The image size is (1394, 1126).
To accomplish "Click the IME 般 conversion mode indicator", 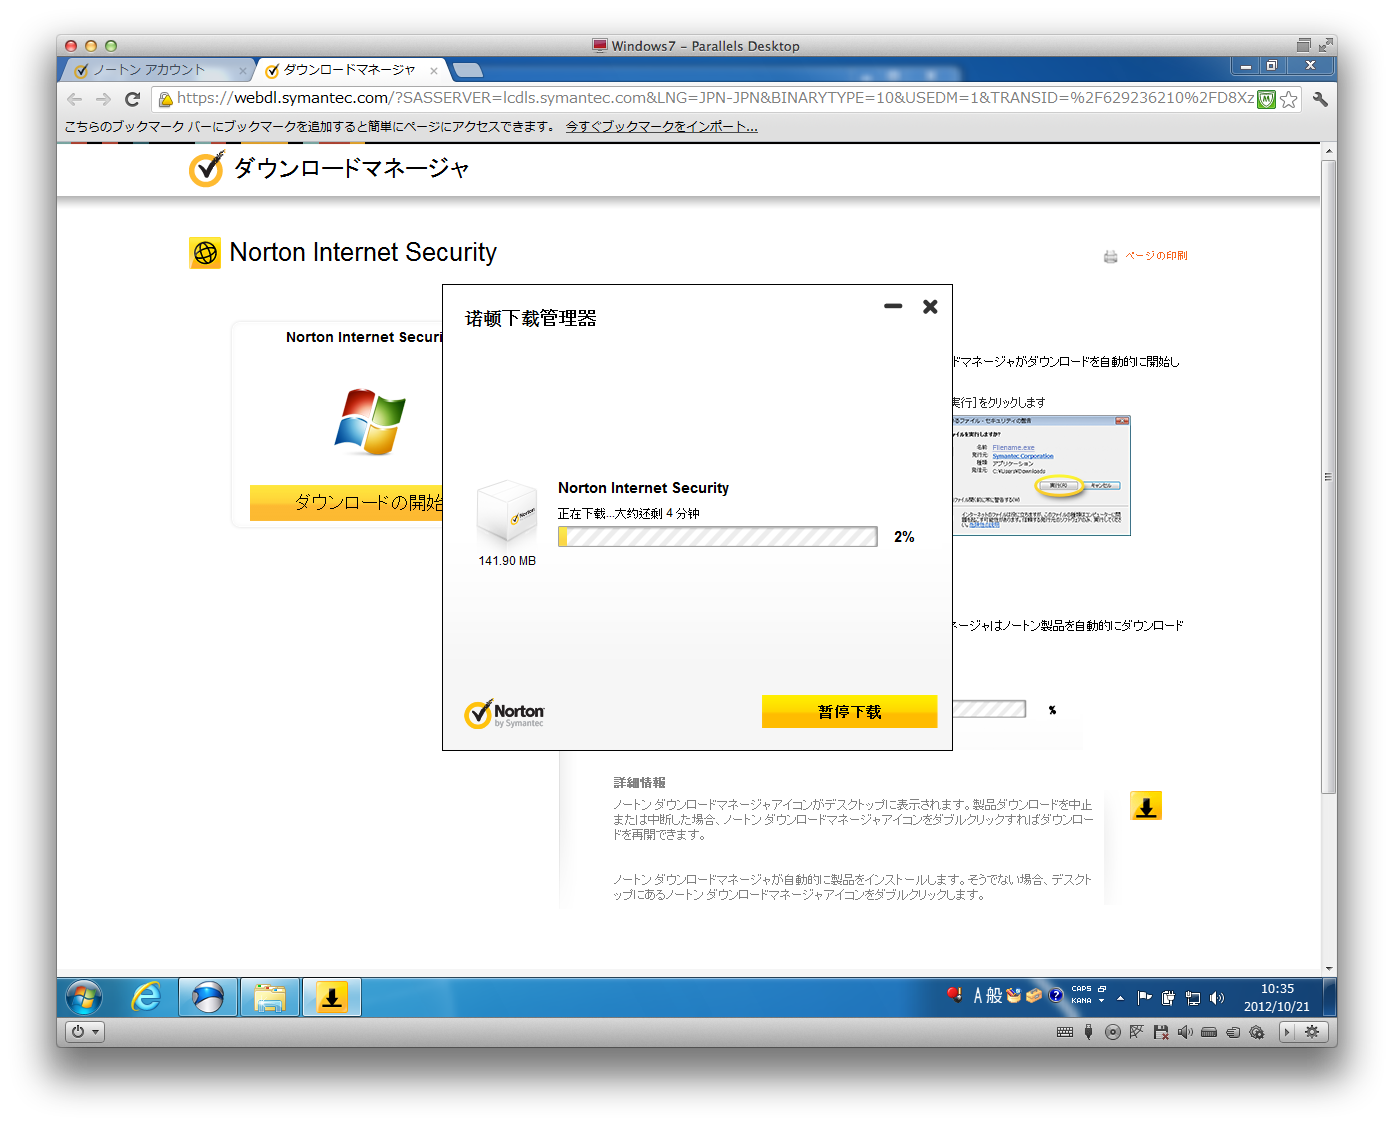I will tap(994, 996).
